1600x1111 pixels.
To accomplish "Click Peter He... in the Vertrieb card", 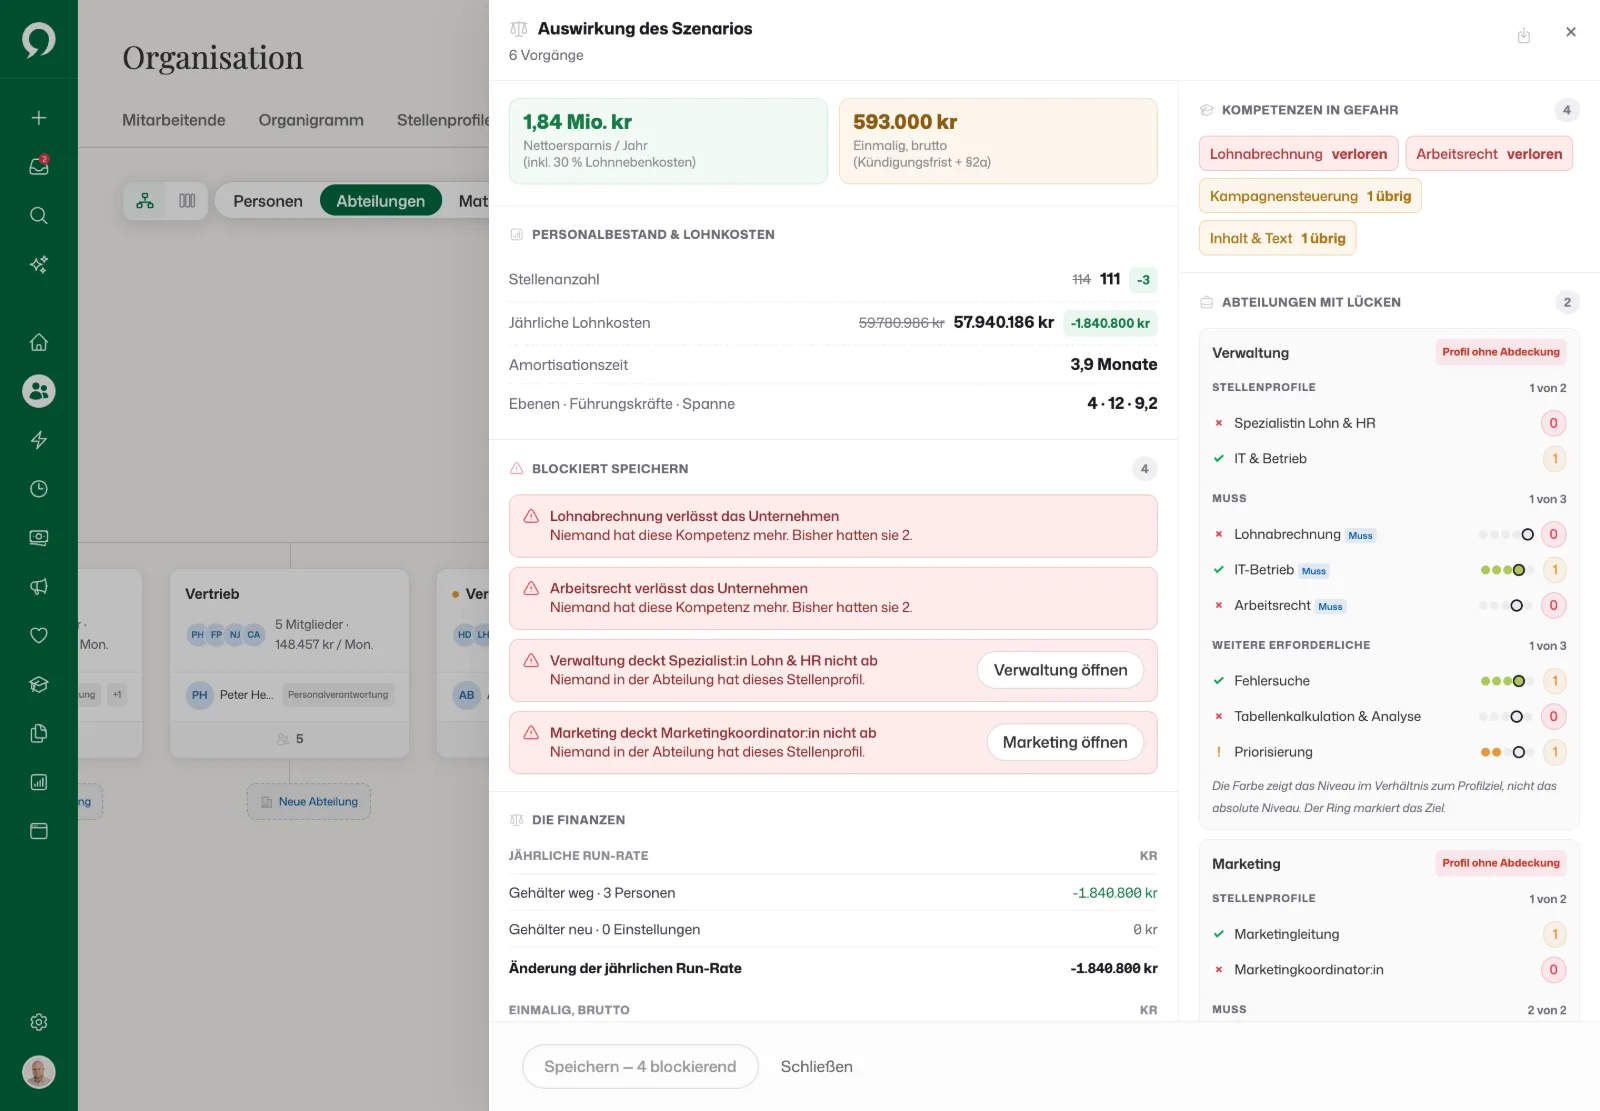I will (x=246, y=695).
